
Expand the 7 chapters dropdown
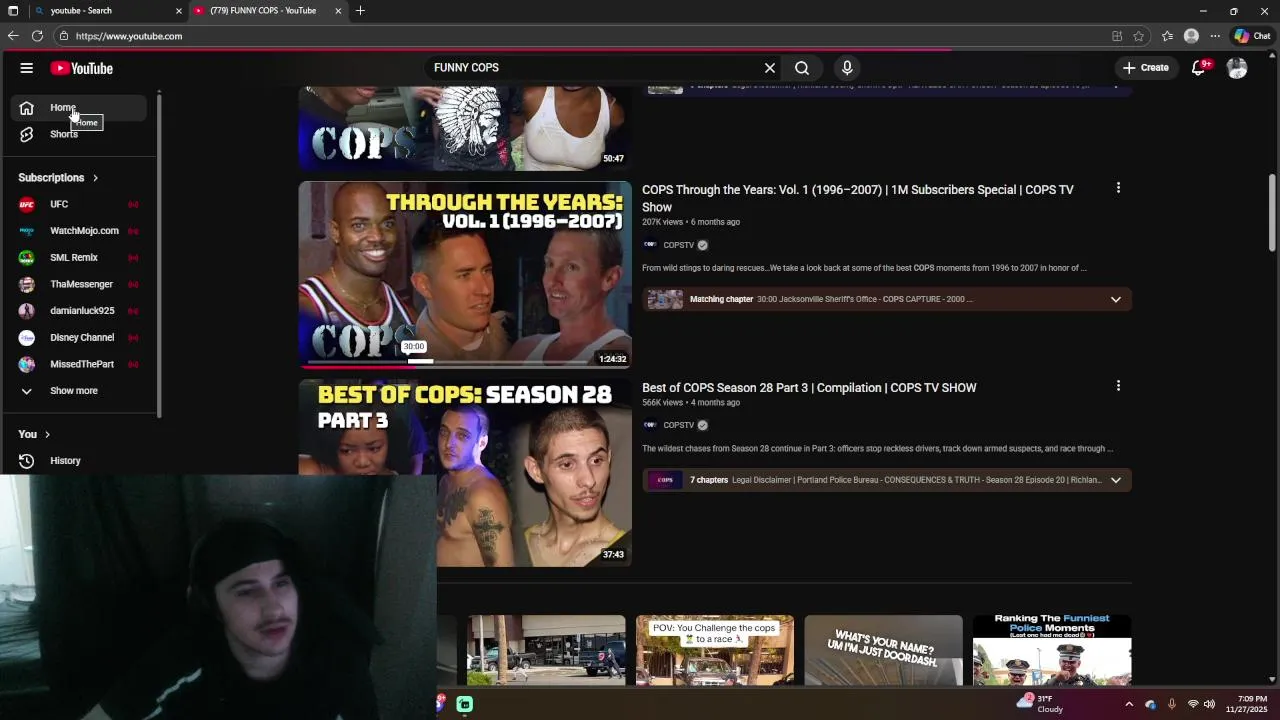pos(1116,480)
